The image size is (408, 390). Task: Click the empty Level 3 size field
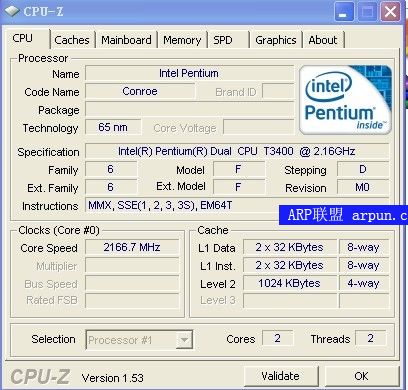click(x=290, y=301)
